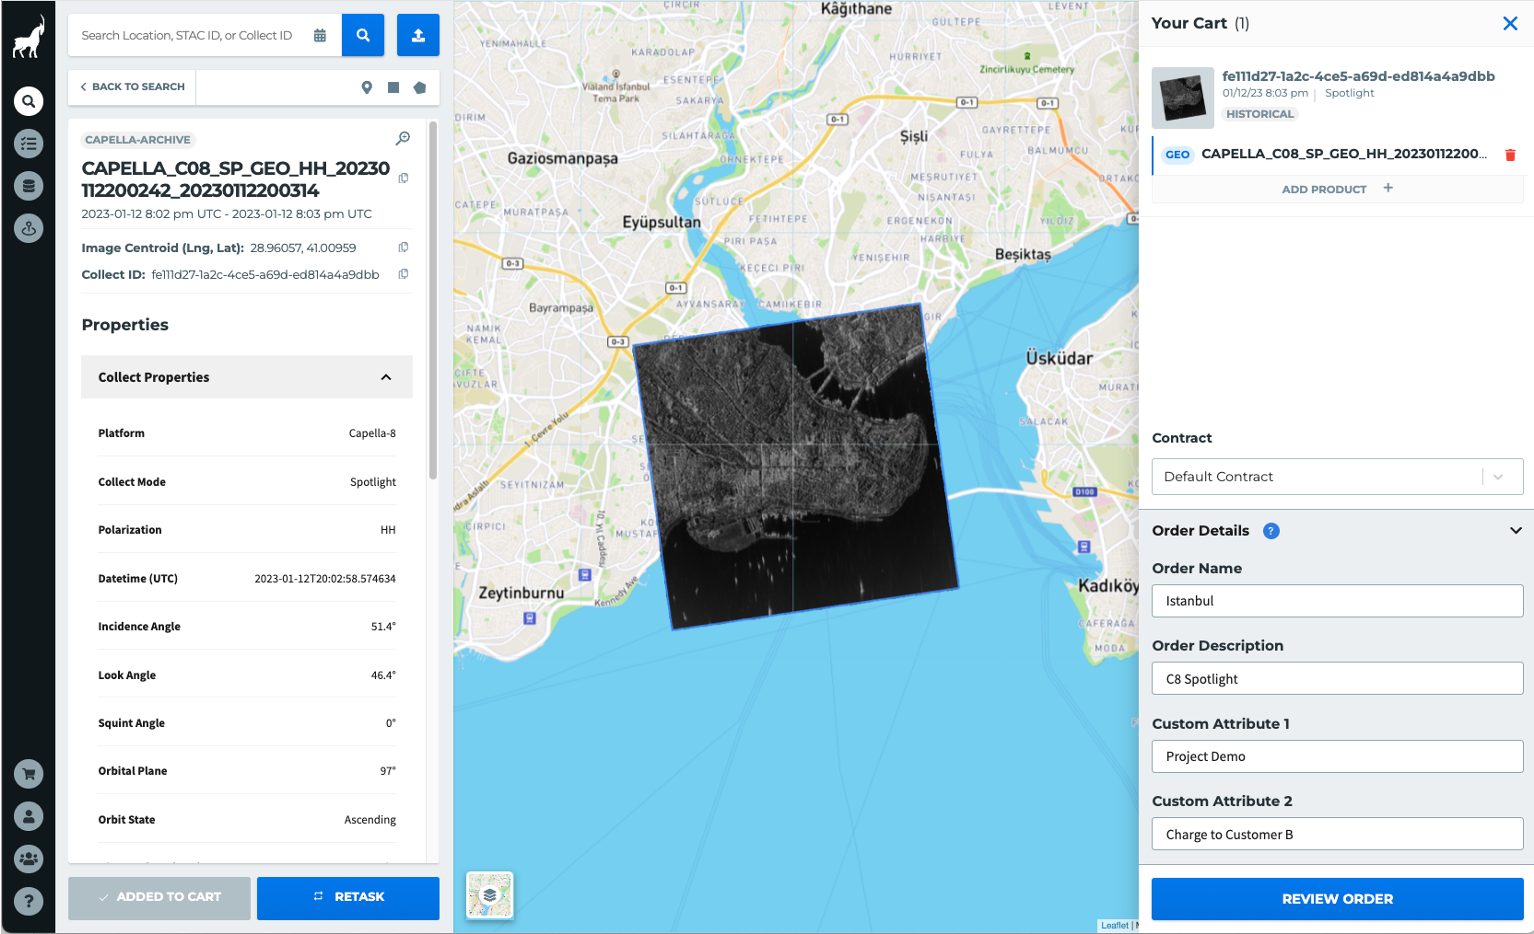Click Back to Search
Screen dimensions: 1534x934
(x=132, y=87)
